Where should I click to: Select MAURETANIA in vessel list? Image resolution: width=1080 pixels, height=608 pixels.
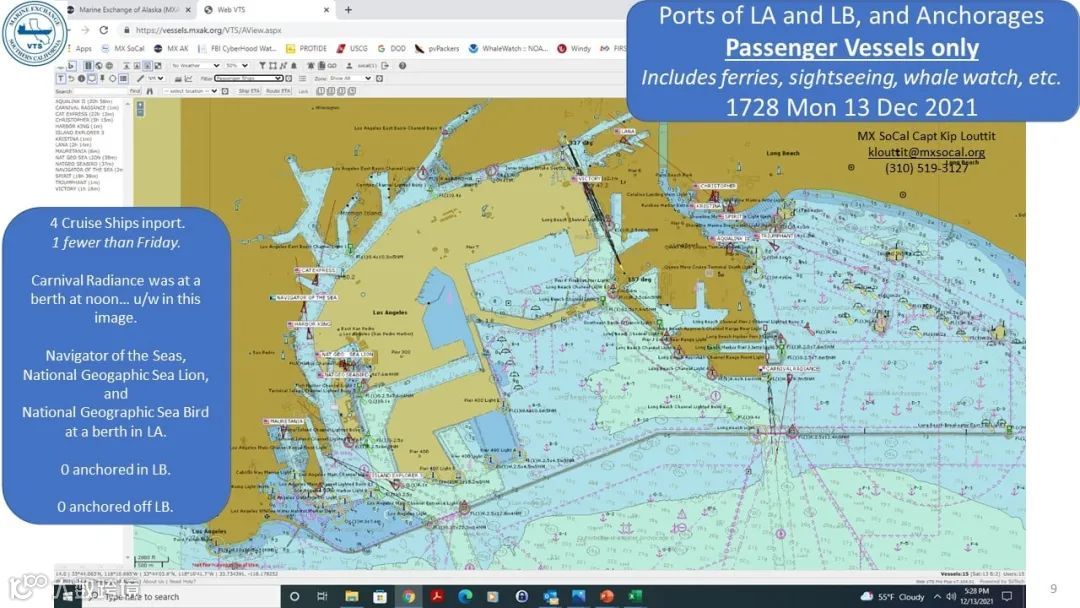point(77,151)
